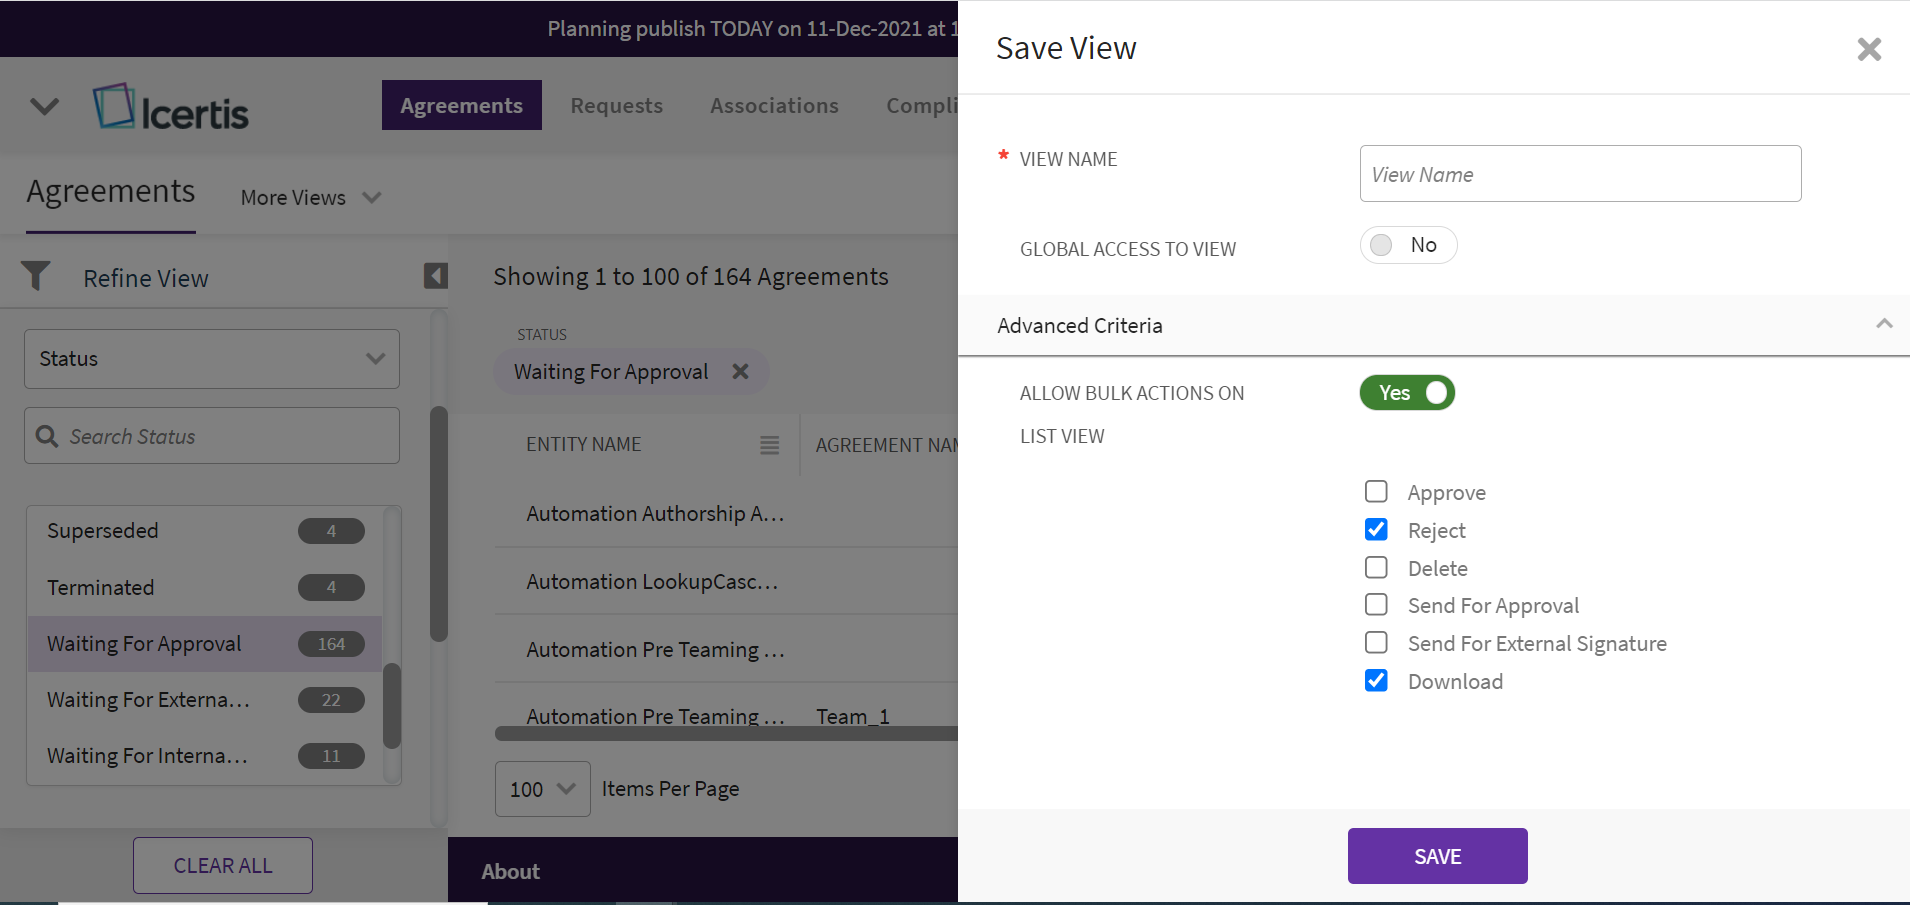This screenshot has height=905, width=1910.
Task: Change the 100 items per page dropdown
Action: pos(542,789)
